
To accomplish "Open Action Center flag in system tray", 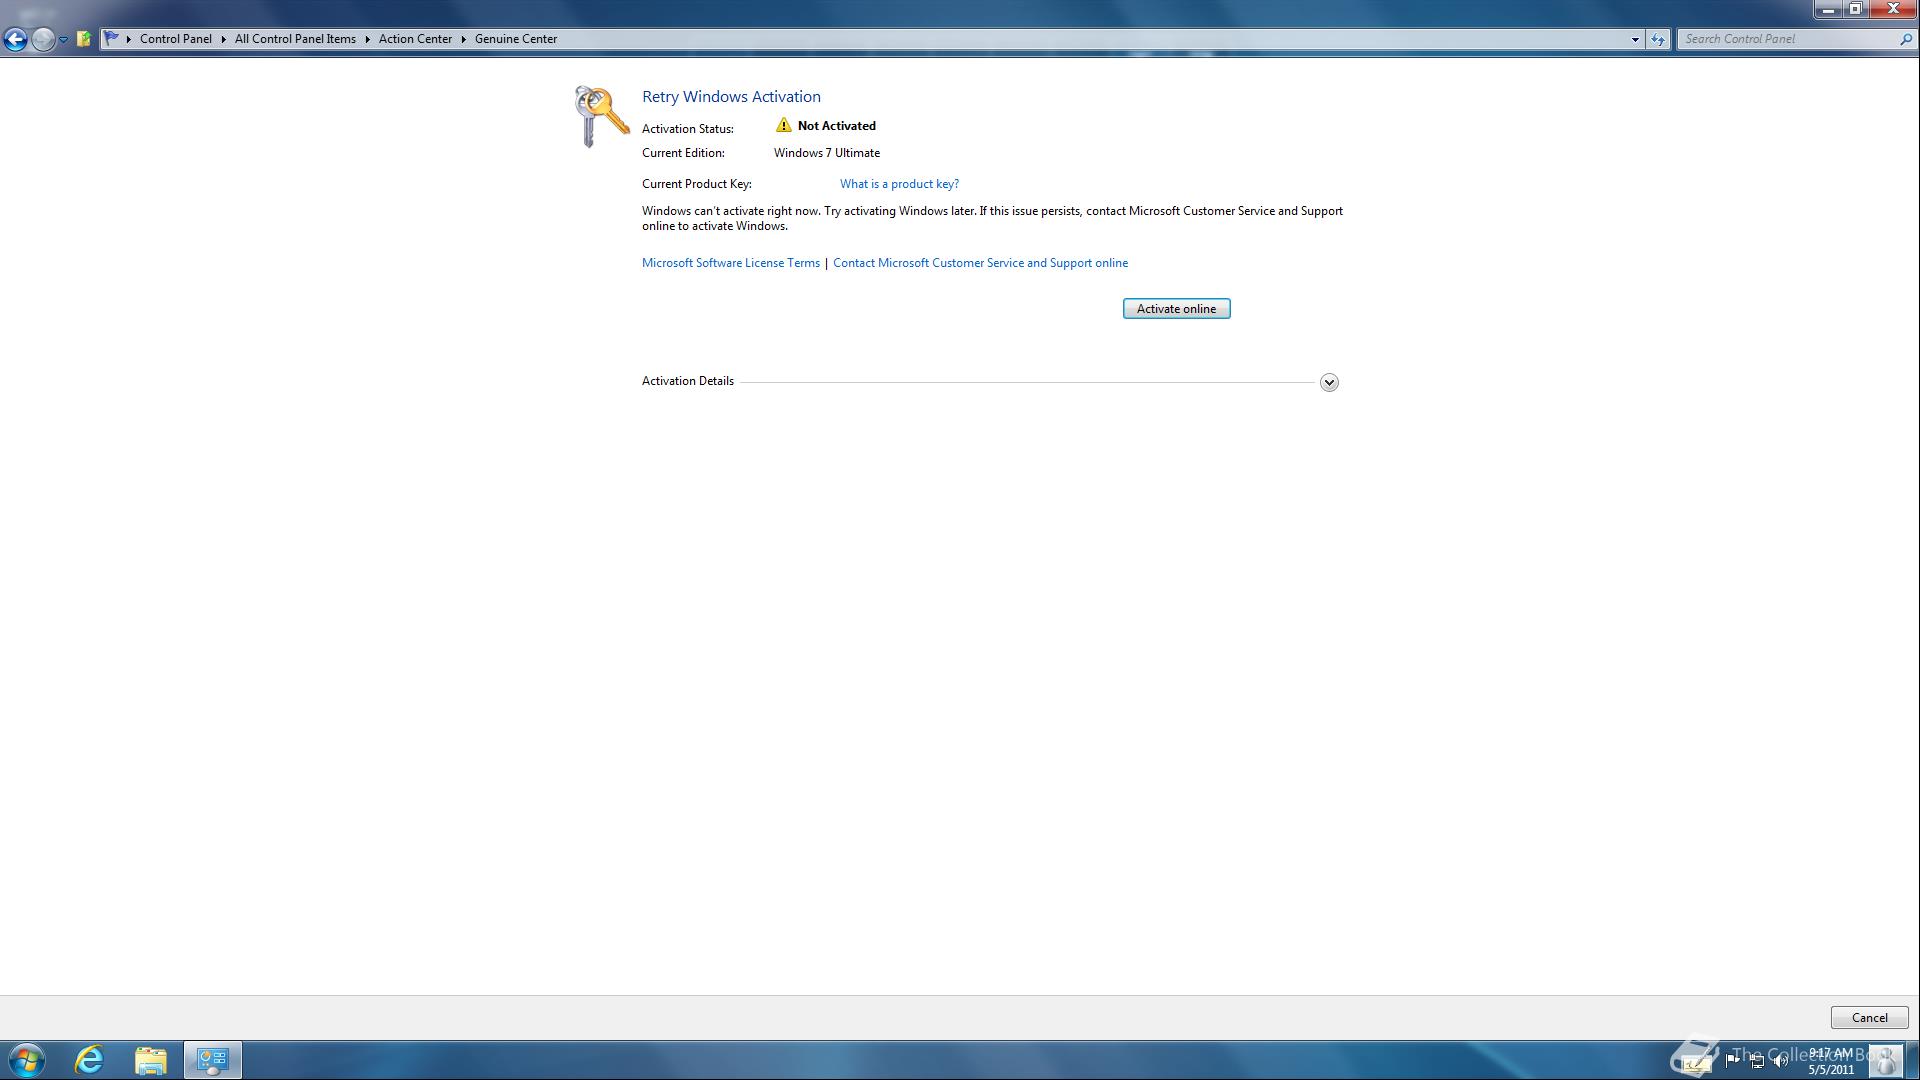I will point(1732,1060).
